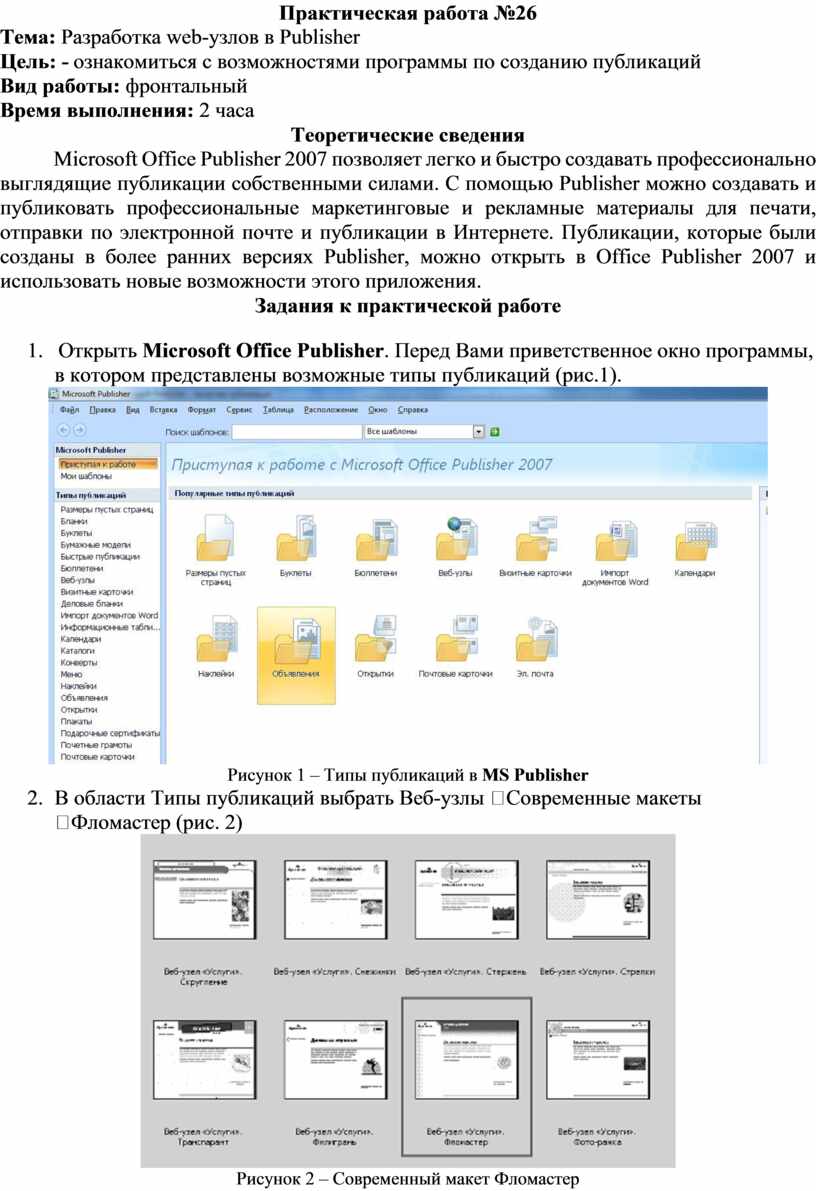The width and height of the screenshot is (816, 1191).
Task: Select Визитные карточки in the sidebar list
Action: [96, 592]
